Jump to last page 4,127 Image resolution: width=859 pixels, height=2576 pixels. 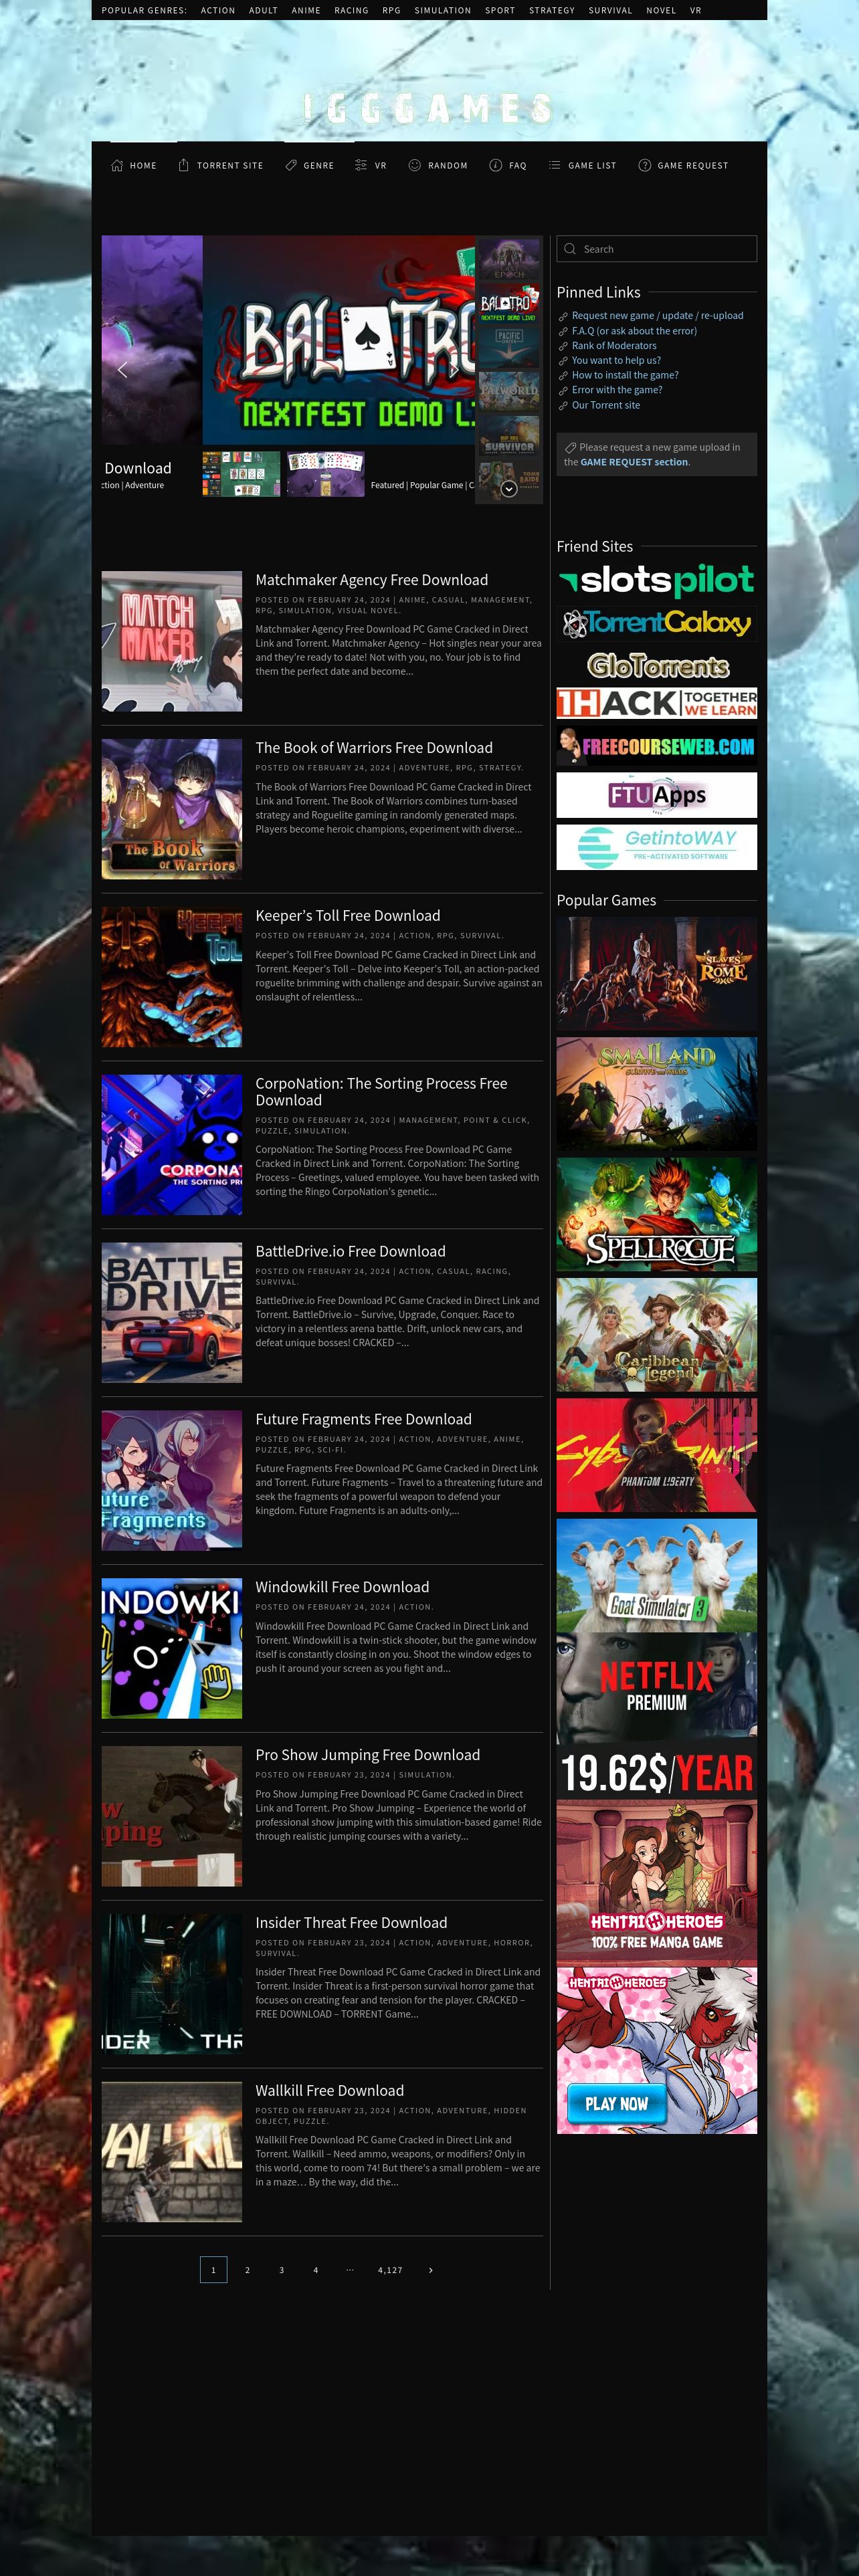coord(390,2270)
